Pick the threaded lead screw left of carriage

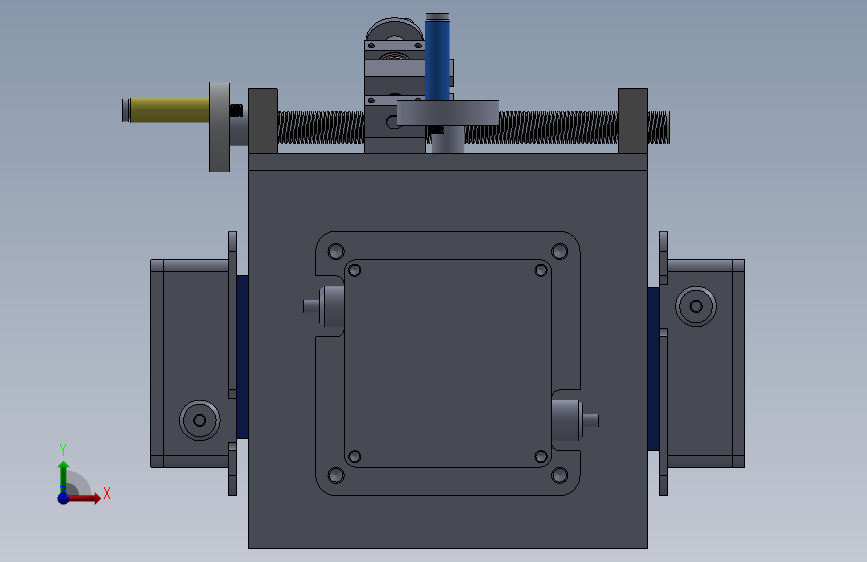point(321,128)
